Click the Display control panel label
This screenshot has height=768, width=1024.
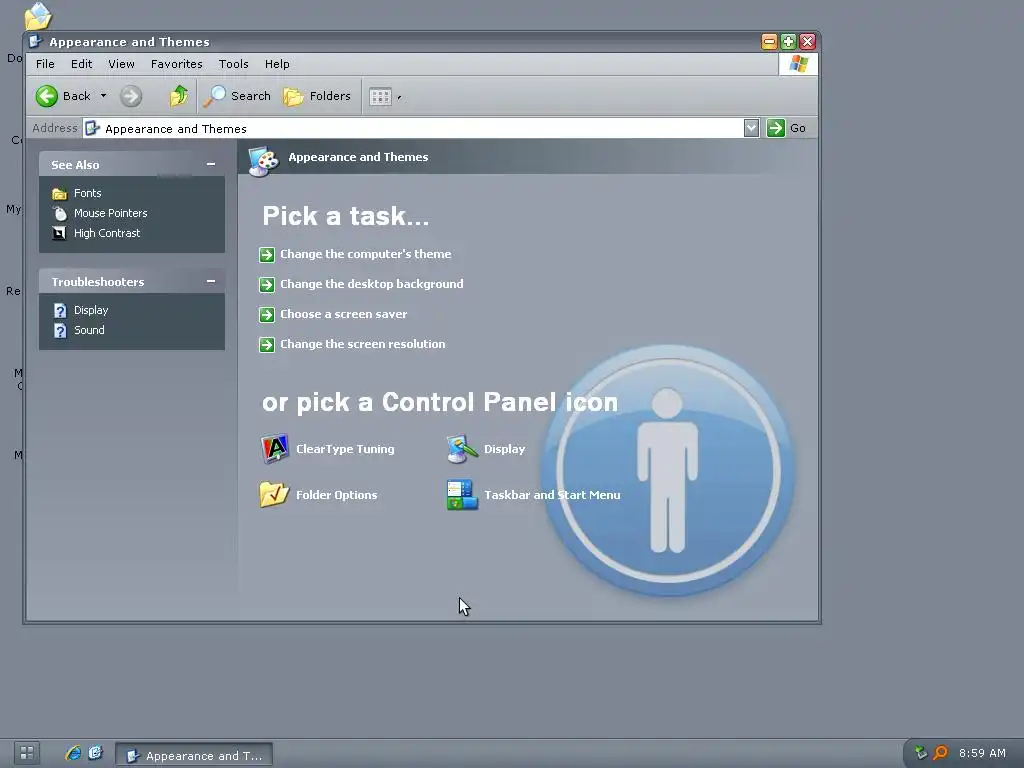point(504,449)
